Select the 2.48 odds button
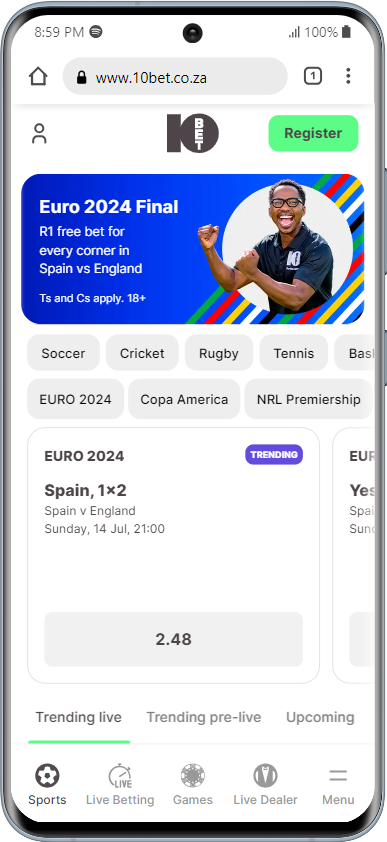The height and width of the screenshot is (842, 387). [x=173, y=639]
